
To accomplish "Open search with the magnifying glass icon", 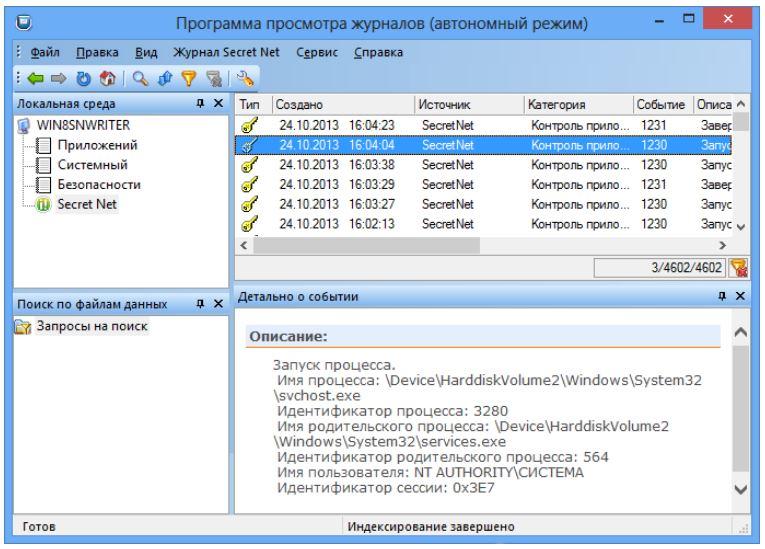I will pos(141,78).
